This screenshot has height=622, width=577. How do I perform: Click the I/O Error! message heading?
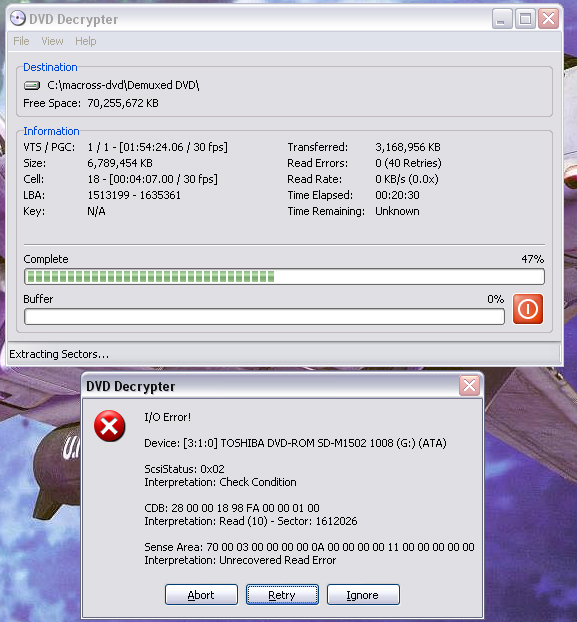coord(167,417)
